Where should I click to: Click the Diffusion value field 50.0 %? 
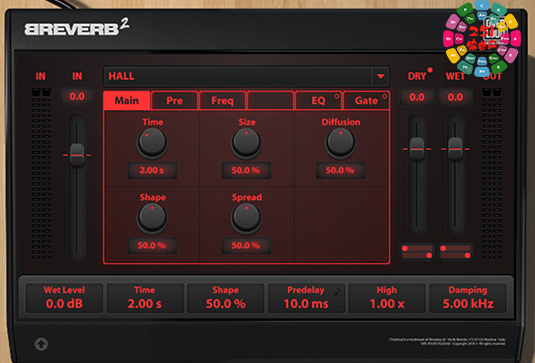pos(340,170)
